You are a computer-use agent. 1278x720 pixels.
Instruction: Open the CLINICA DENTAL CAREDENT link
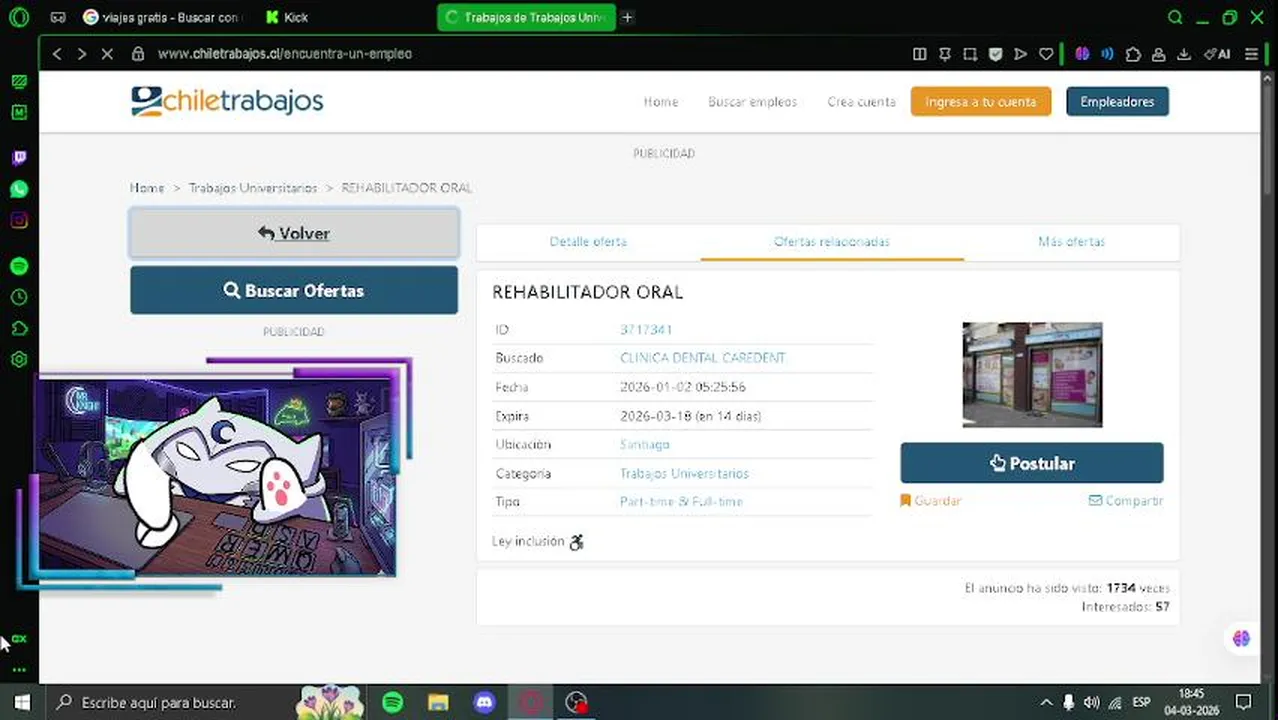pyautogui.click(x=703, y=358)
